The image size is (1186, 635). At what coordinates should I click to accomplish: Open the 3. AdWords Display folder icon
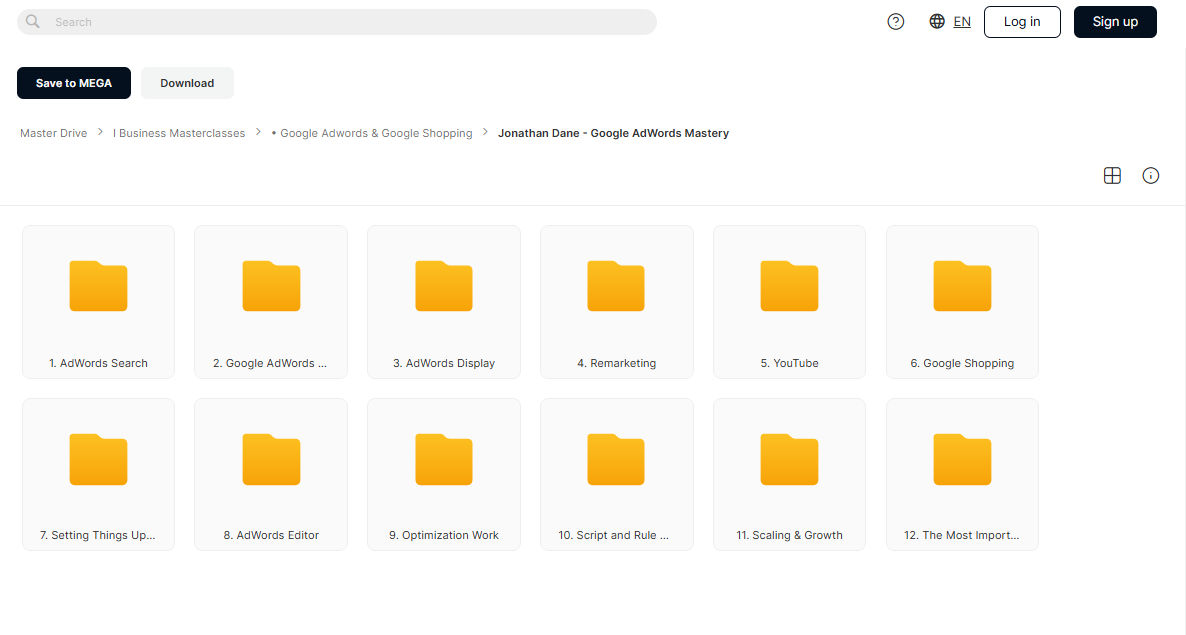point(444,286)
